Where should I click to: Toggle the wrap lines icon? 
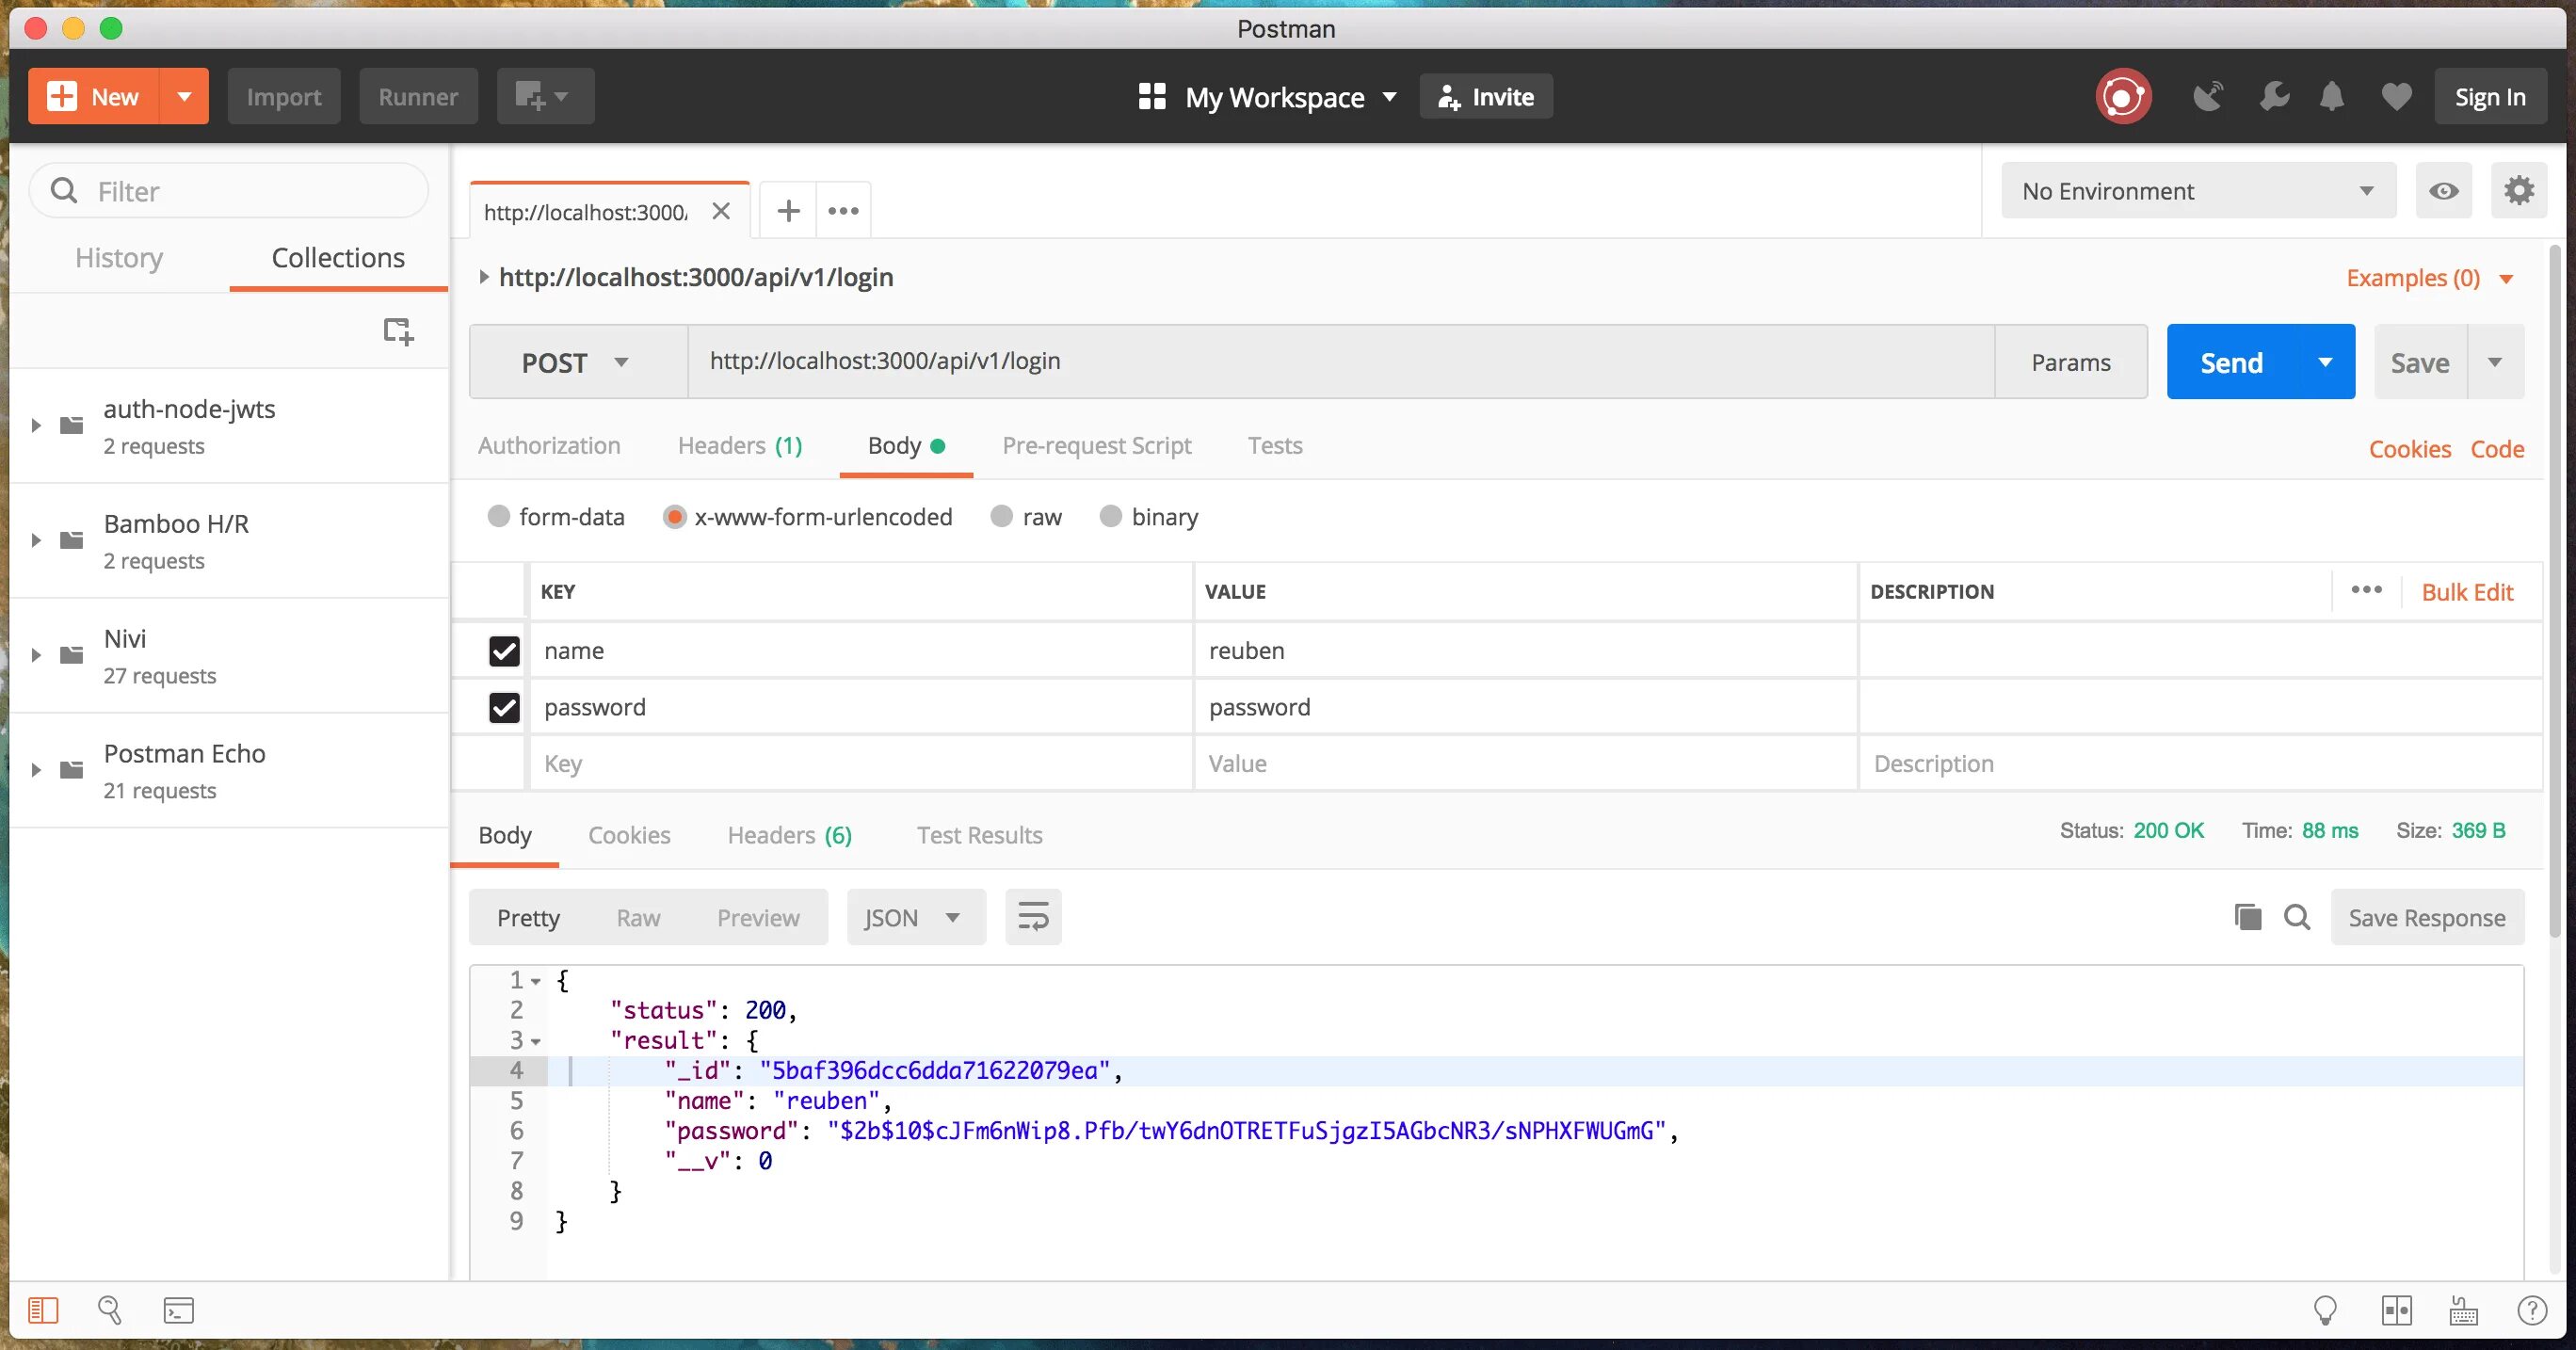click(1032, 917)
